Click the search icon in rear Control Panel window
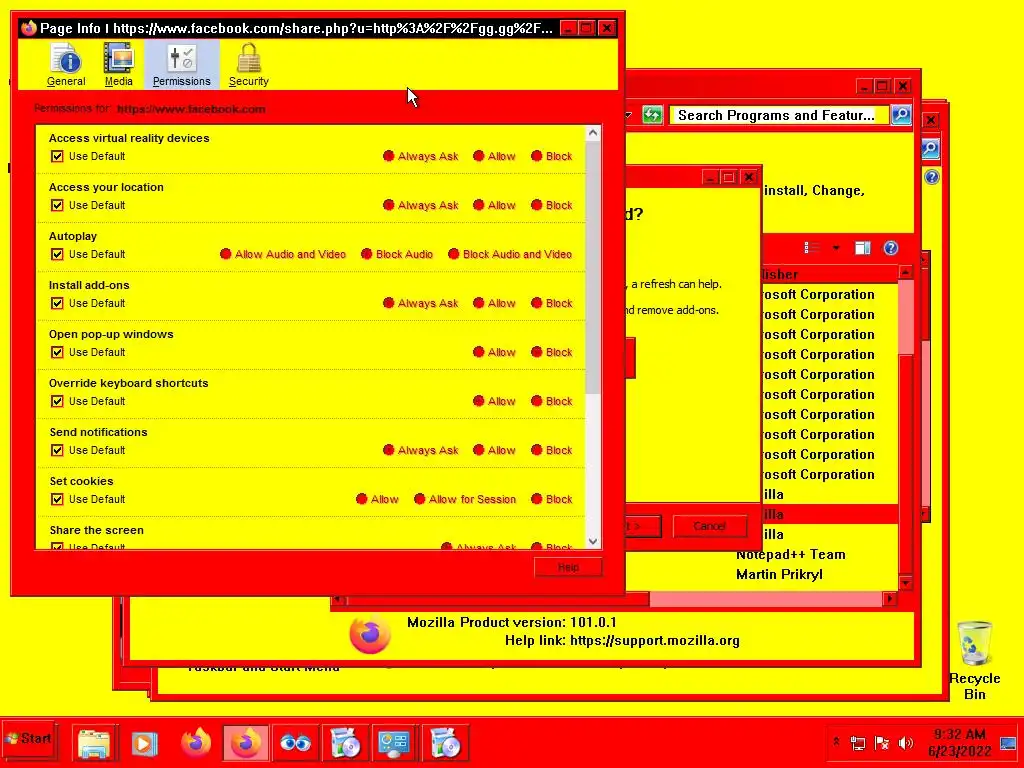 tap(931, 149)
